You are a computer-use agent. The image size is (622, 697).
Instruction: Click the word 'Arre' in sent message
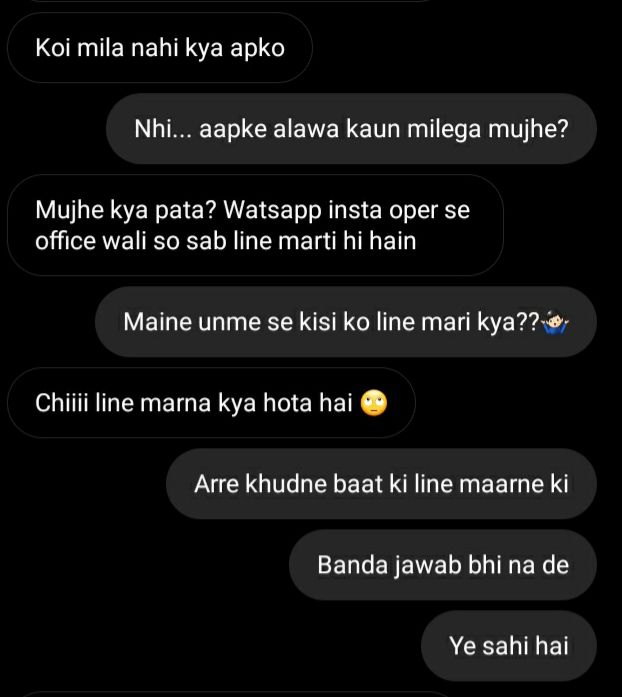tap(217, 484)
